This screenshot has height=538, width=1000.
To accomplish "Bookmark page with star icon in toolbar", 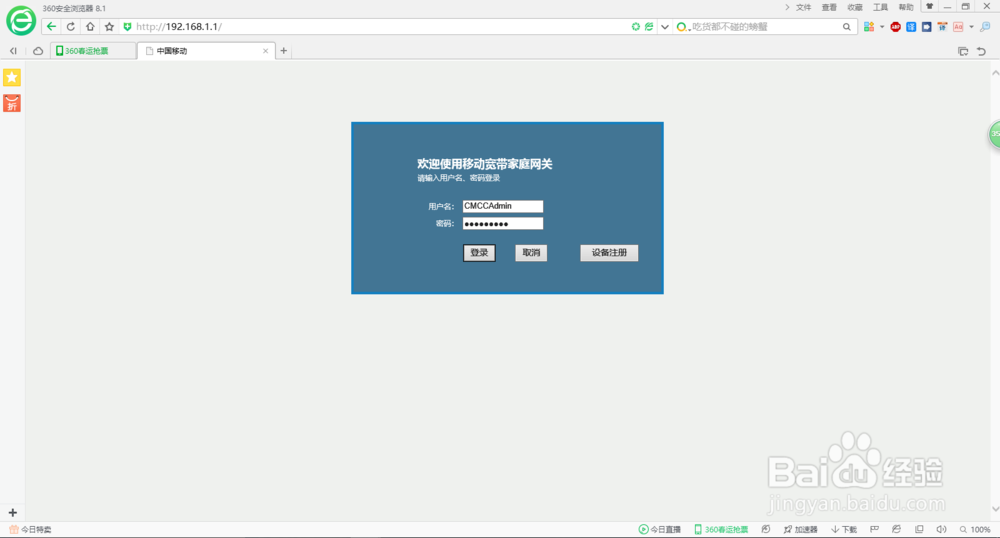I will pos(109,27).
